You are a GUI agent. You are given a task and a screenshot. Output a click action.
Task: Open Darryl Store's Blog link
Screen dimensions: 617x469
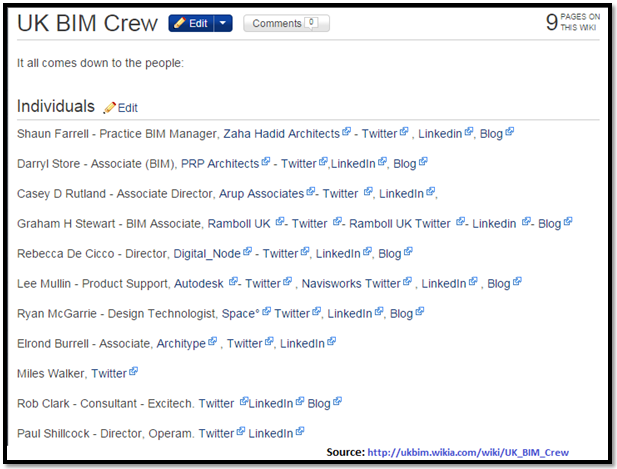[x=405, y=164]
